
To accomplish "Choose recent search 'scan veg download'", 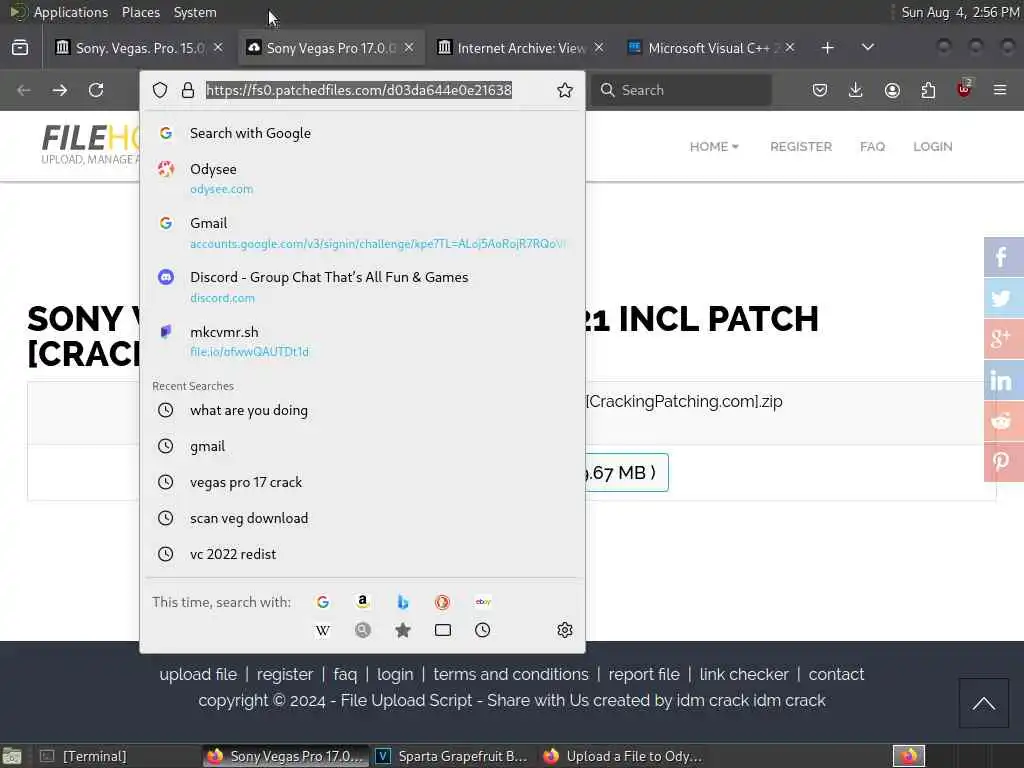I will [x=362, y=518].
